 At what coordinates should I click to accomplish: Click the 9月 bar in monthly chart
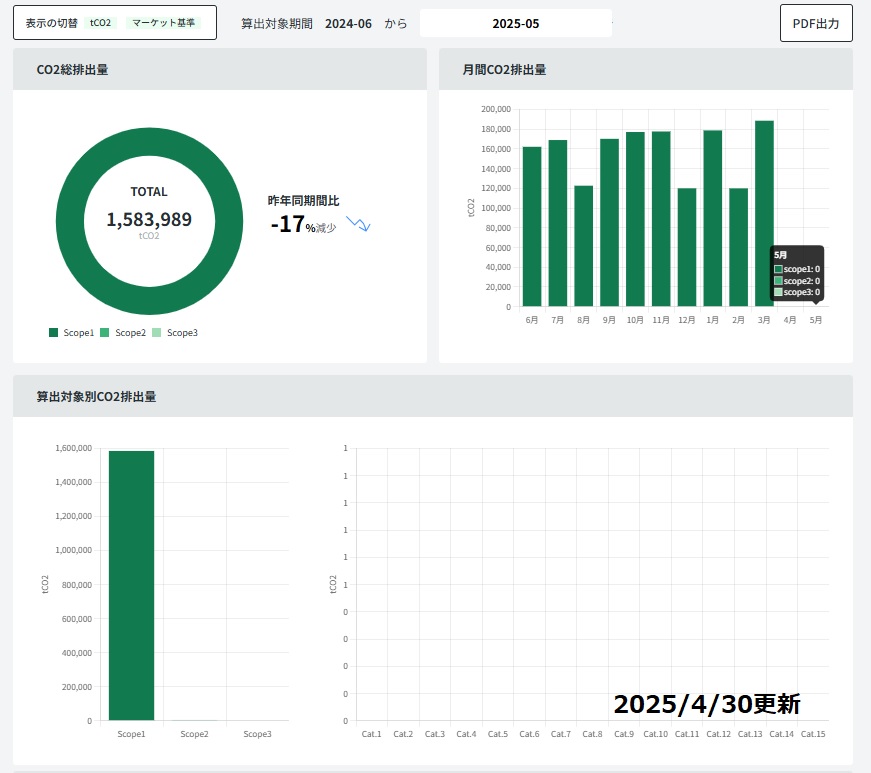[609, 223]
